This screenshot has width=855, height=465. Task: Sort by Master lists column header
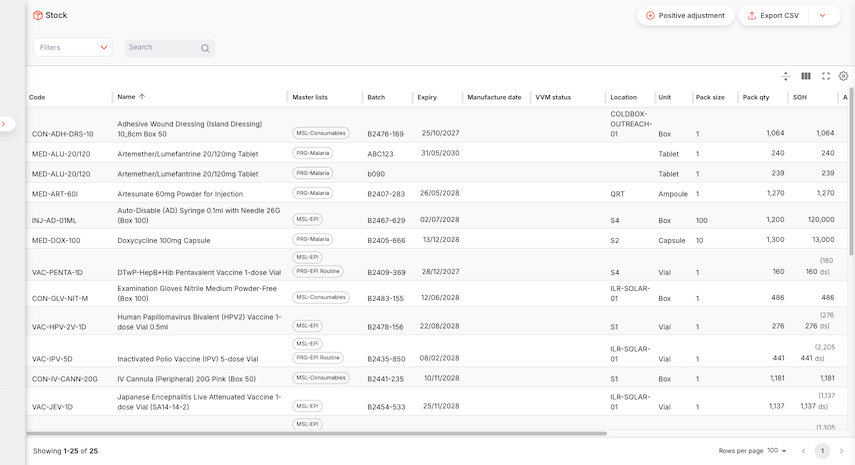click(x=310, y=97)
